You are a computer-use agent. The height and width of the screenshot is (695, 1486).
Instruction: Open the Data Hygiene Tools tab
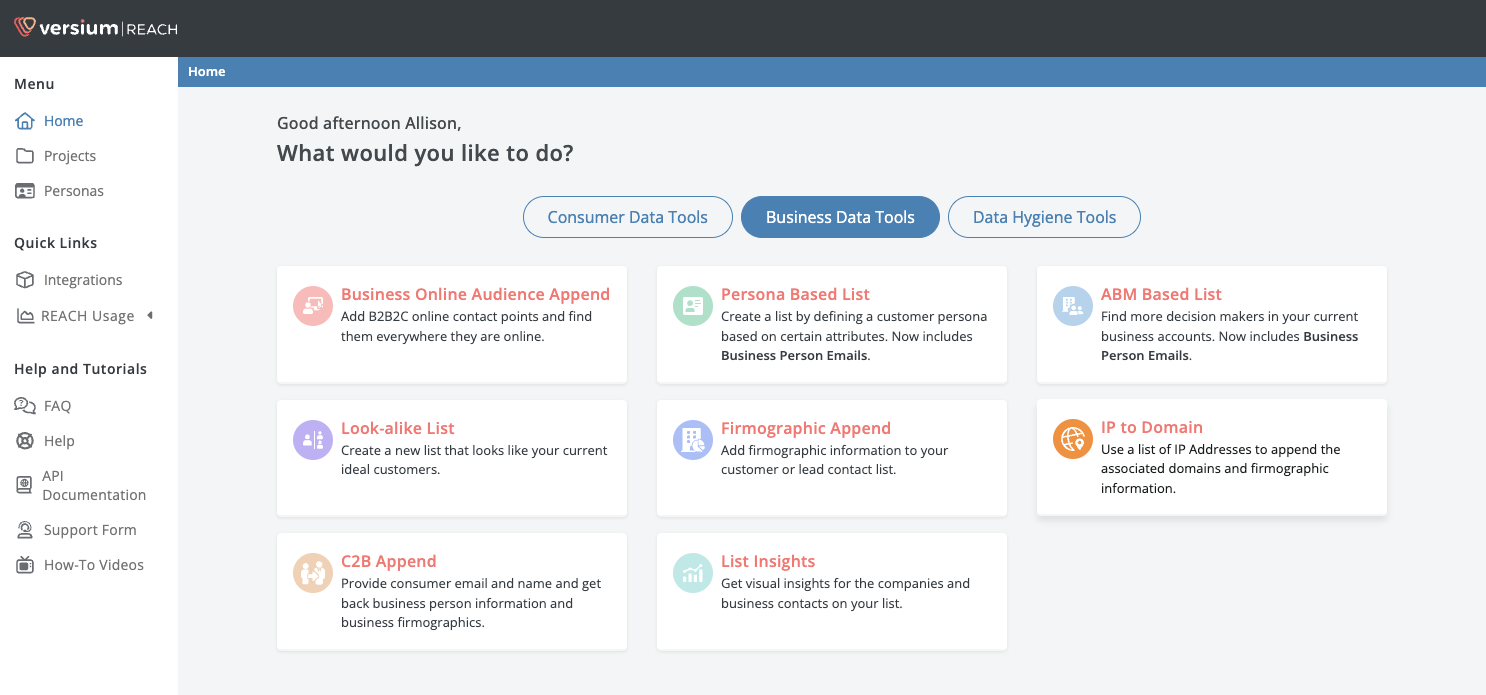click(1043, 217)
